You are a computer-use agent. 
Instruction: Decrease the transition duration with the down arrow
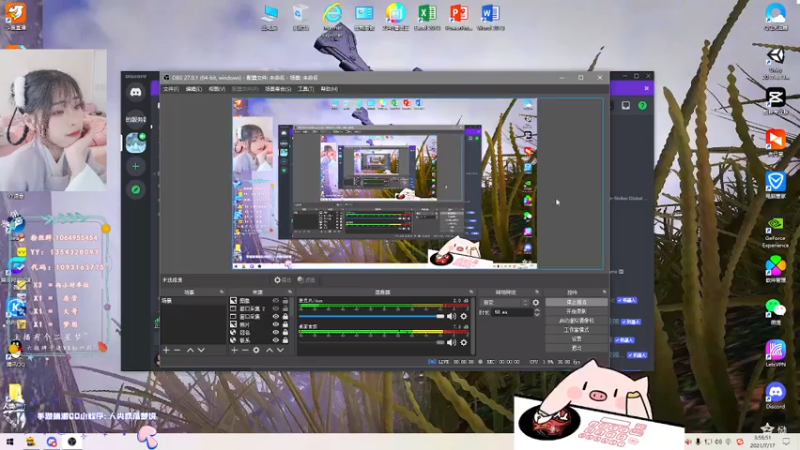coord(537,314)
